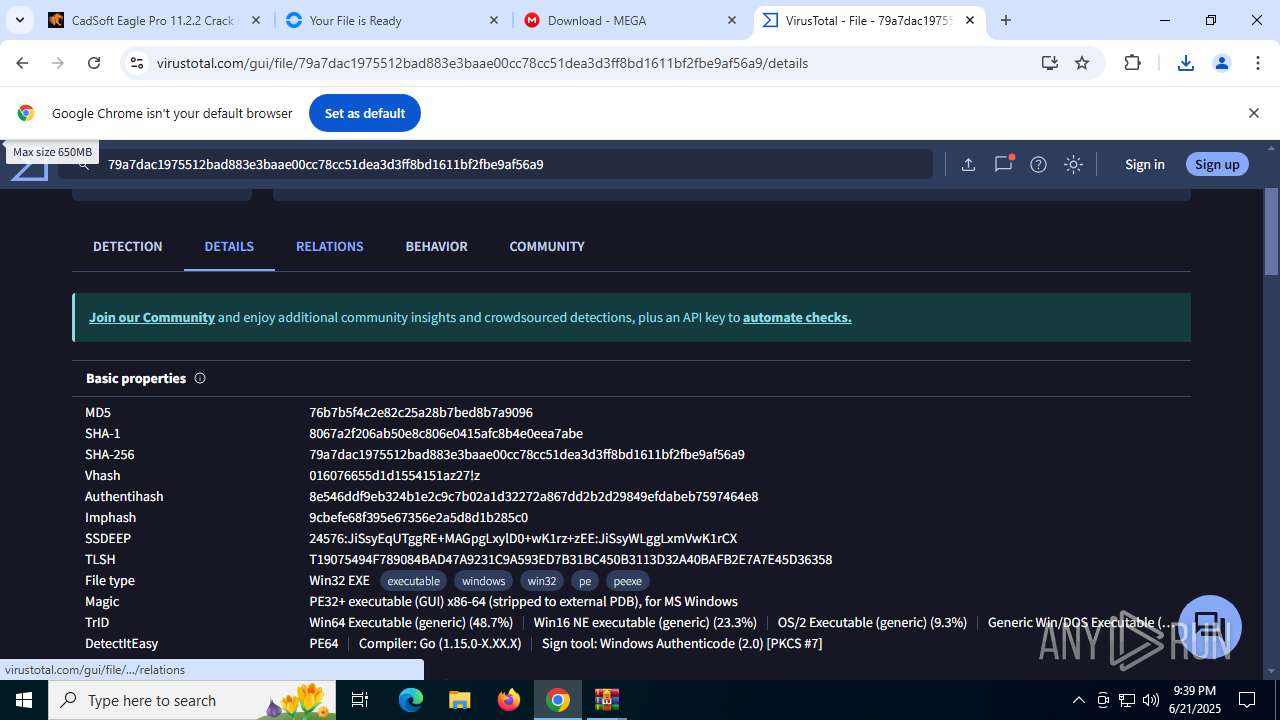Click the browser back arrow

(x=22, y=63)
